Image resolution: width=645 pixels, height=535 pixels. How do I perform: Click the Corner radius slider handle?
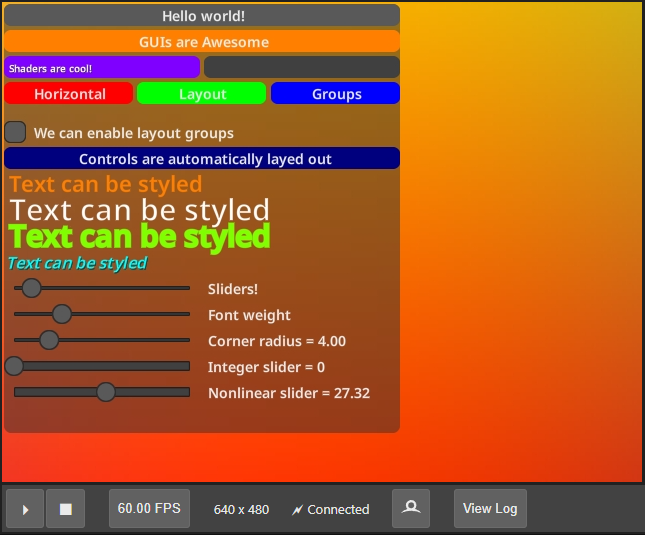pos(49,340)
